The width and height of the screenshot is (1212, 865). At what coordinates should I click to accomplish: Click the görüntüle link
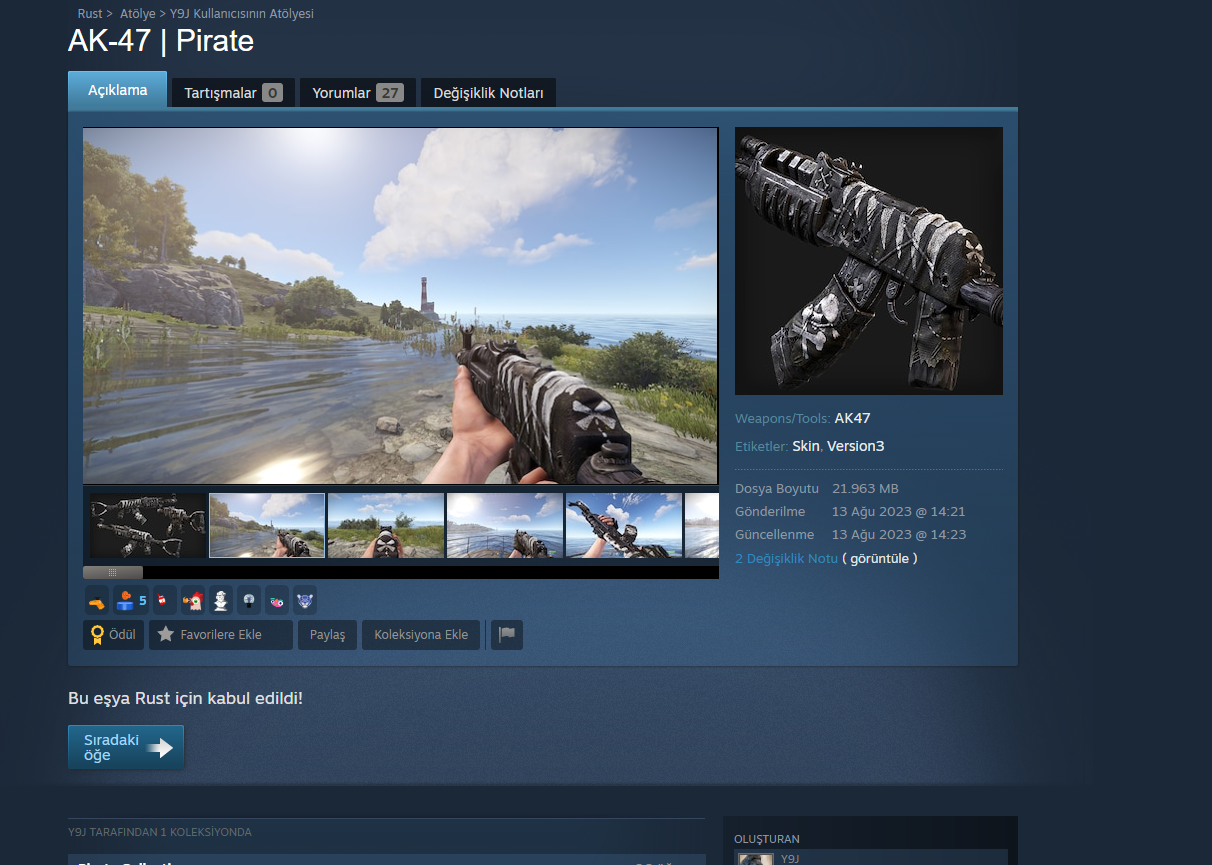point(880,558)
